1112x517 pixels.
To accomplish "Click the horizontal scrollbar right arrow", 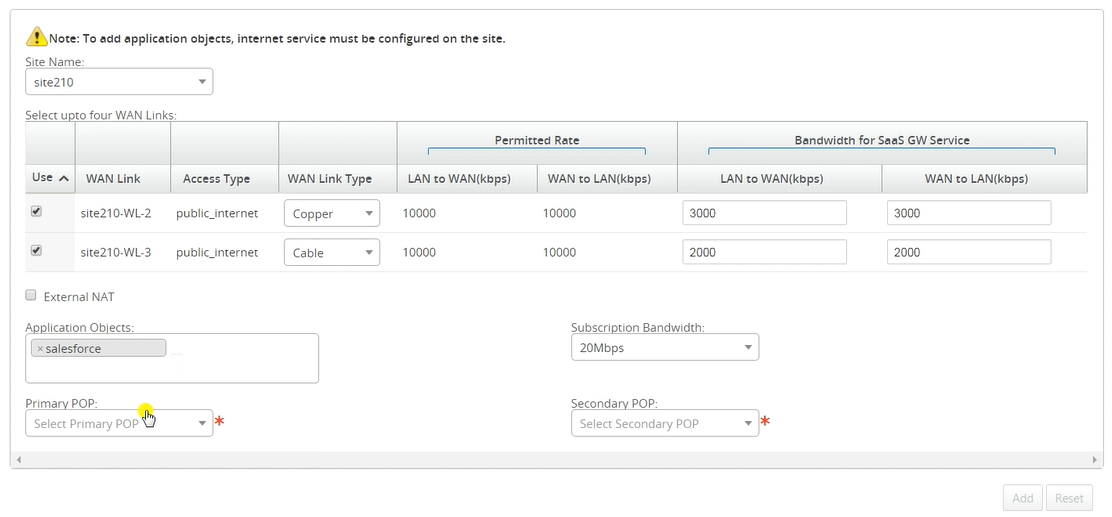I will point(1096,460).
